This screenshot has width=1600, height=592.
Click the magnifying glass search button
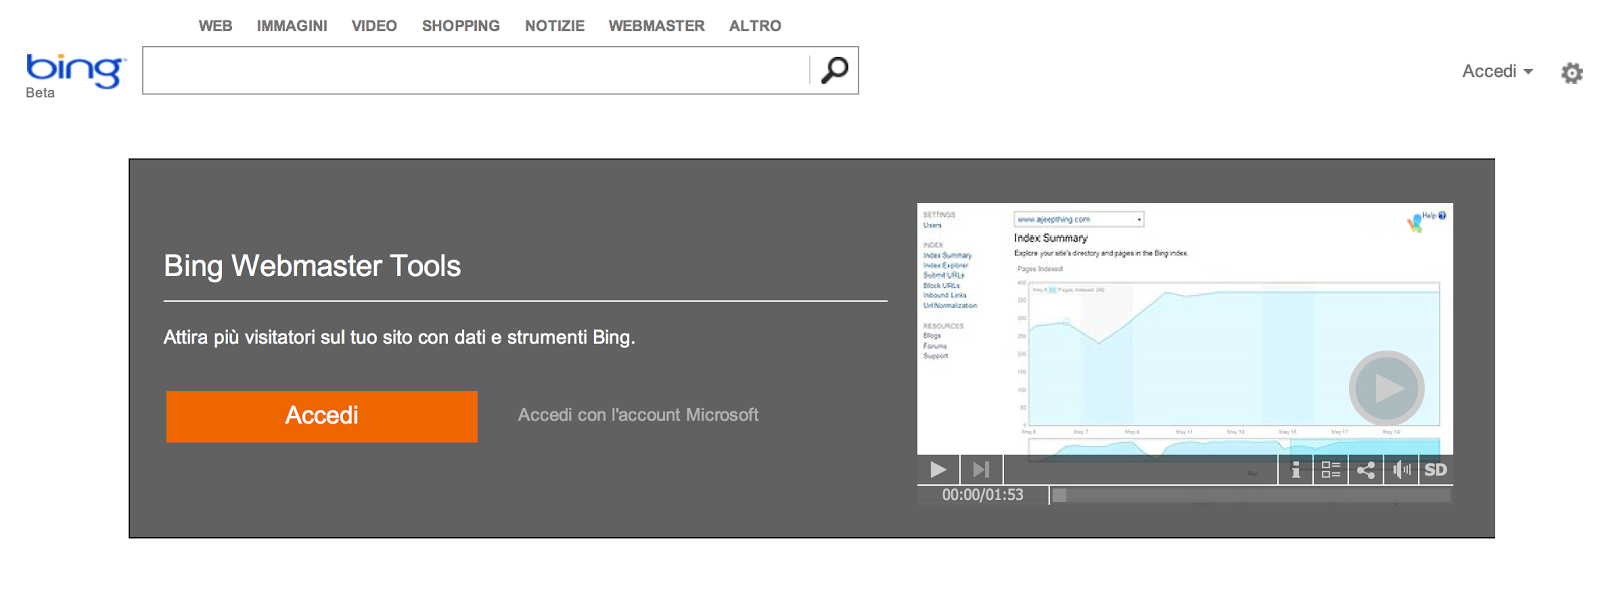[834, 70]
